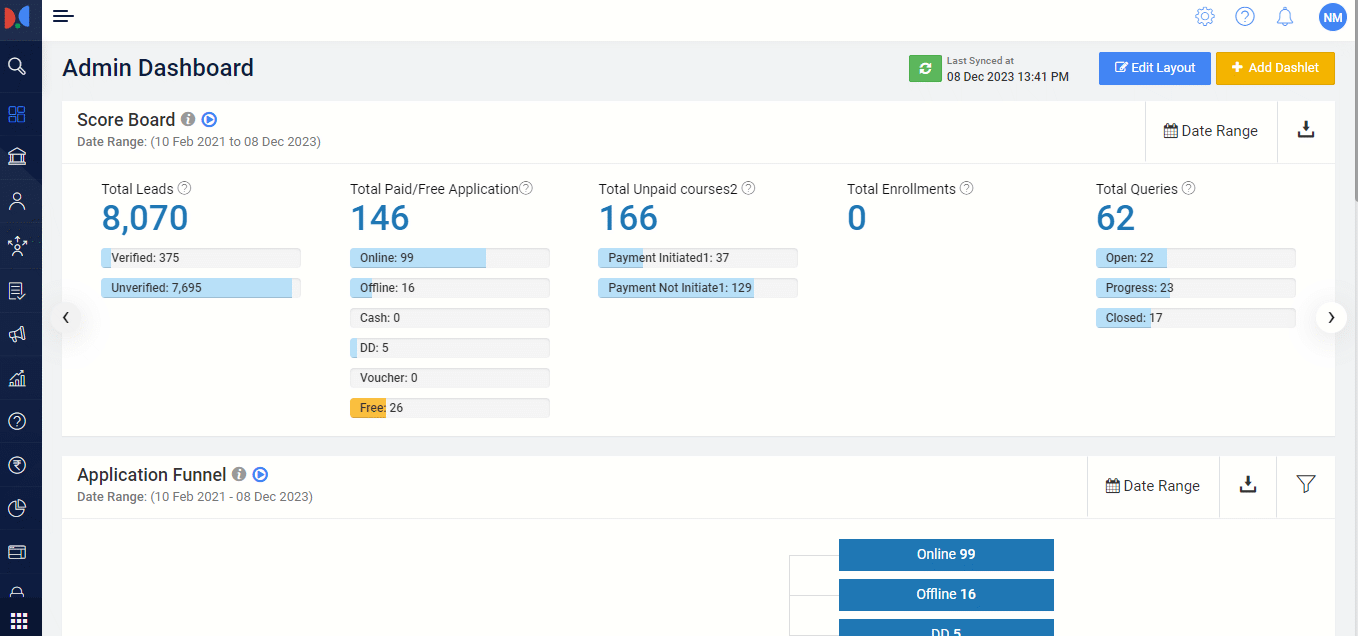The image size is (1358, 636).
Task: Open the institution building icon in sidebar
Action: (x=17, y=157)
